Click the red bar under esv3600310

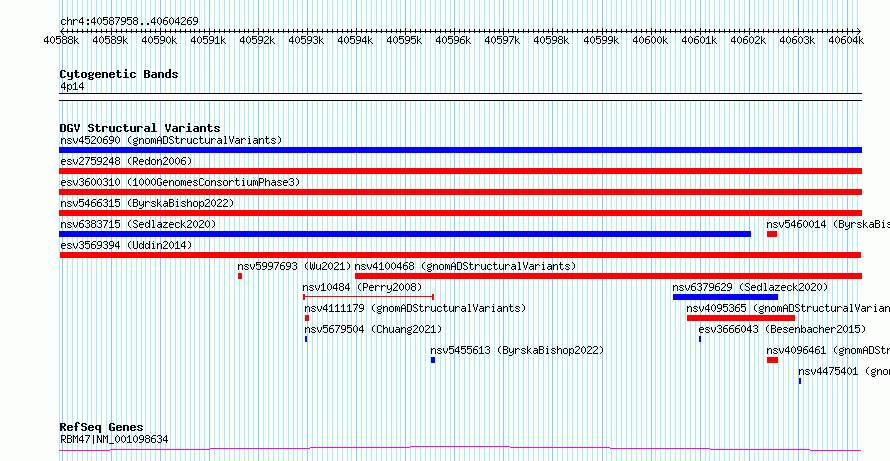pyautogui.click(x=460, y=192)
